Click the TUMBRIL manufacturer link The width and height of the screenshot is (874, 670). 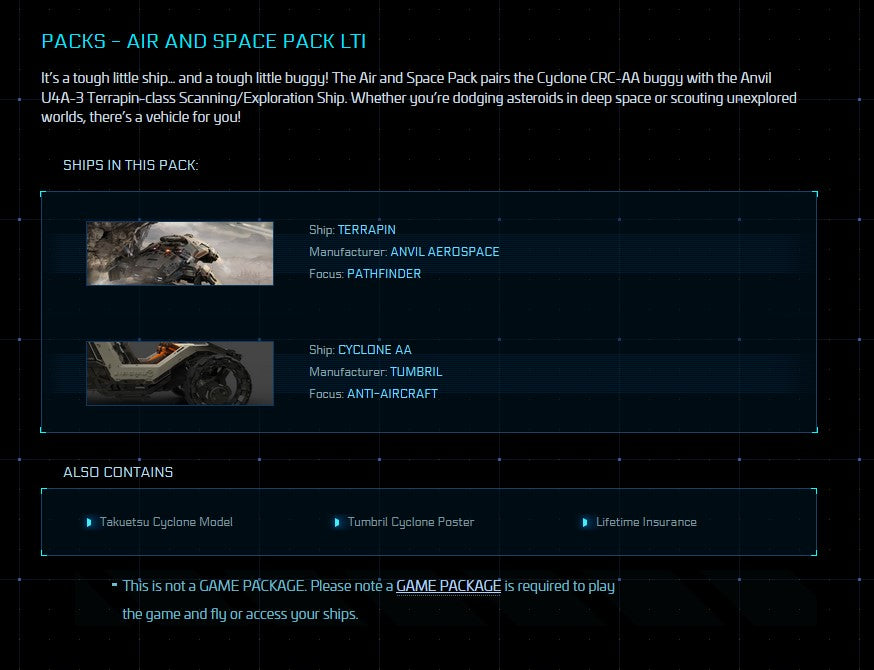416,371
